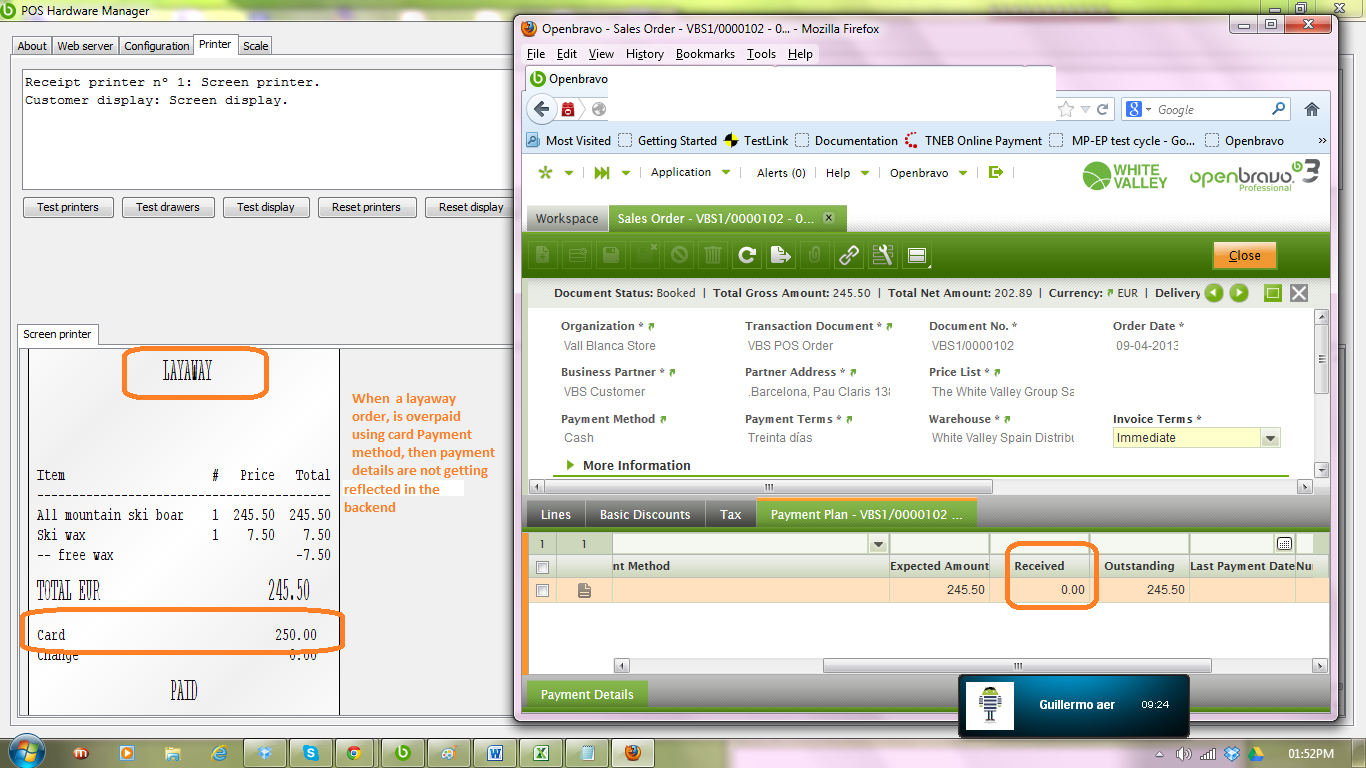
Task: Open the Windows Start menu
Action: [x=25, y=751]
